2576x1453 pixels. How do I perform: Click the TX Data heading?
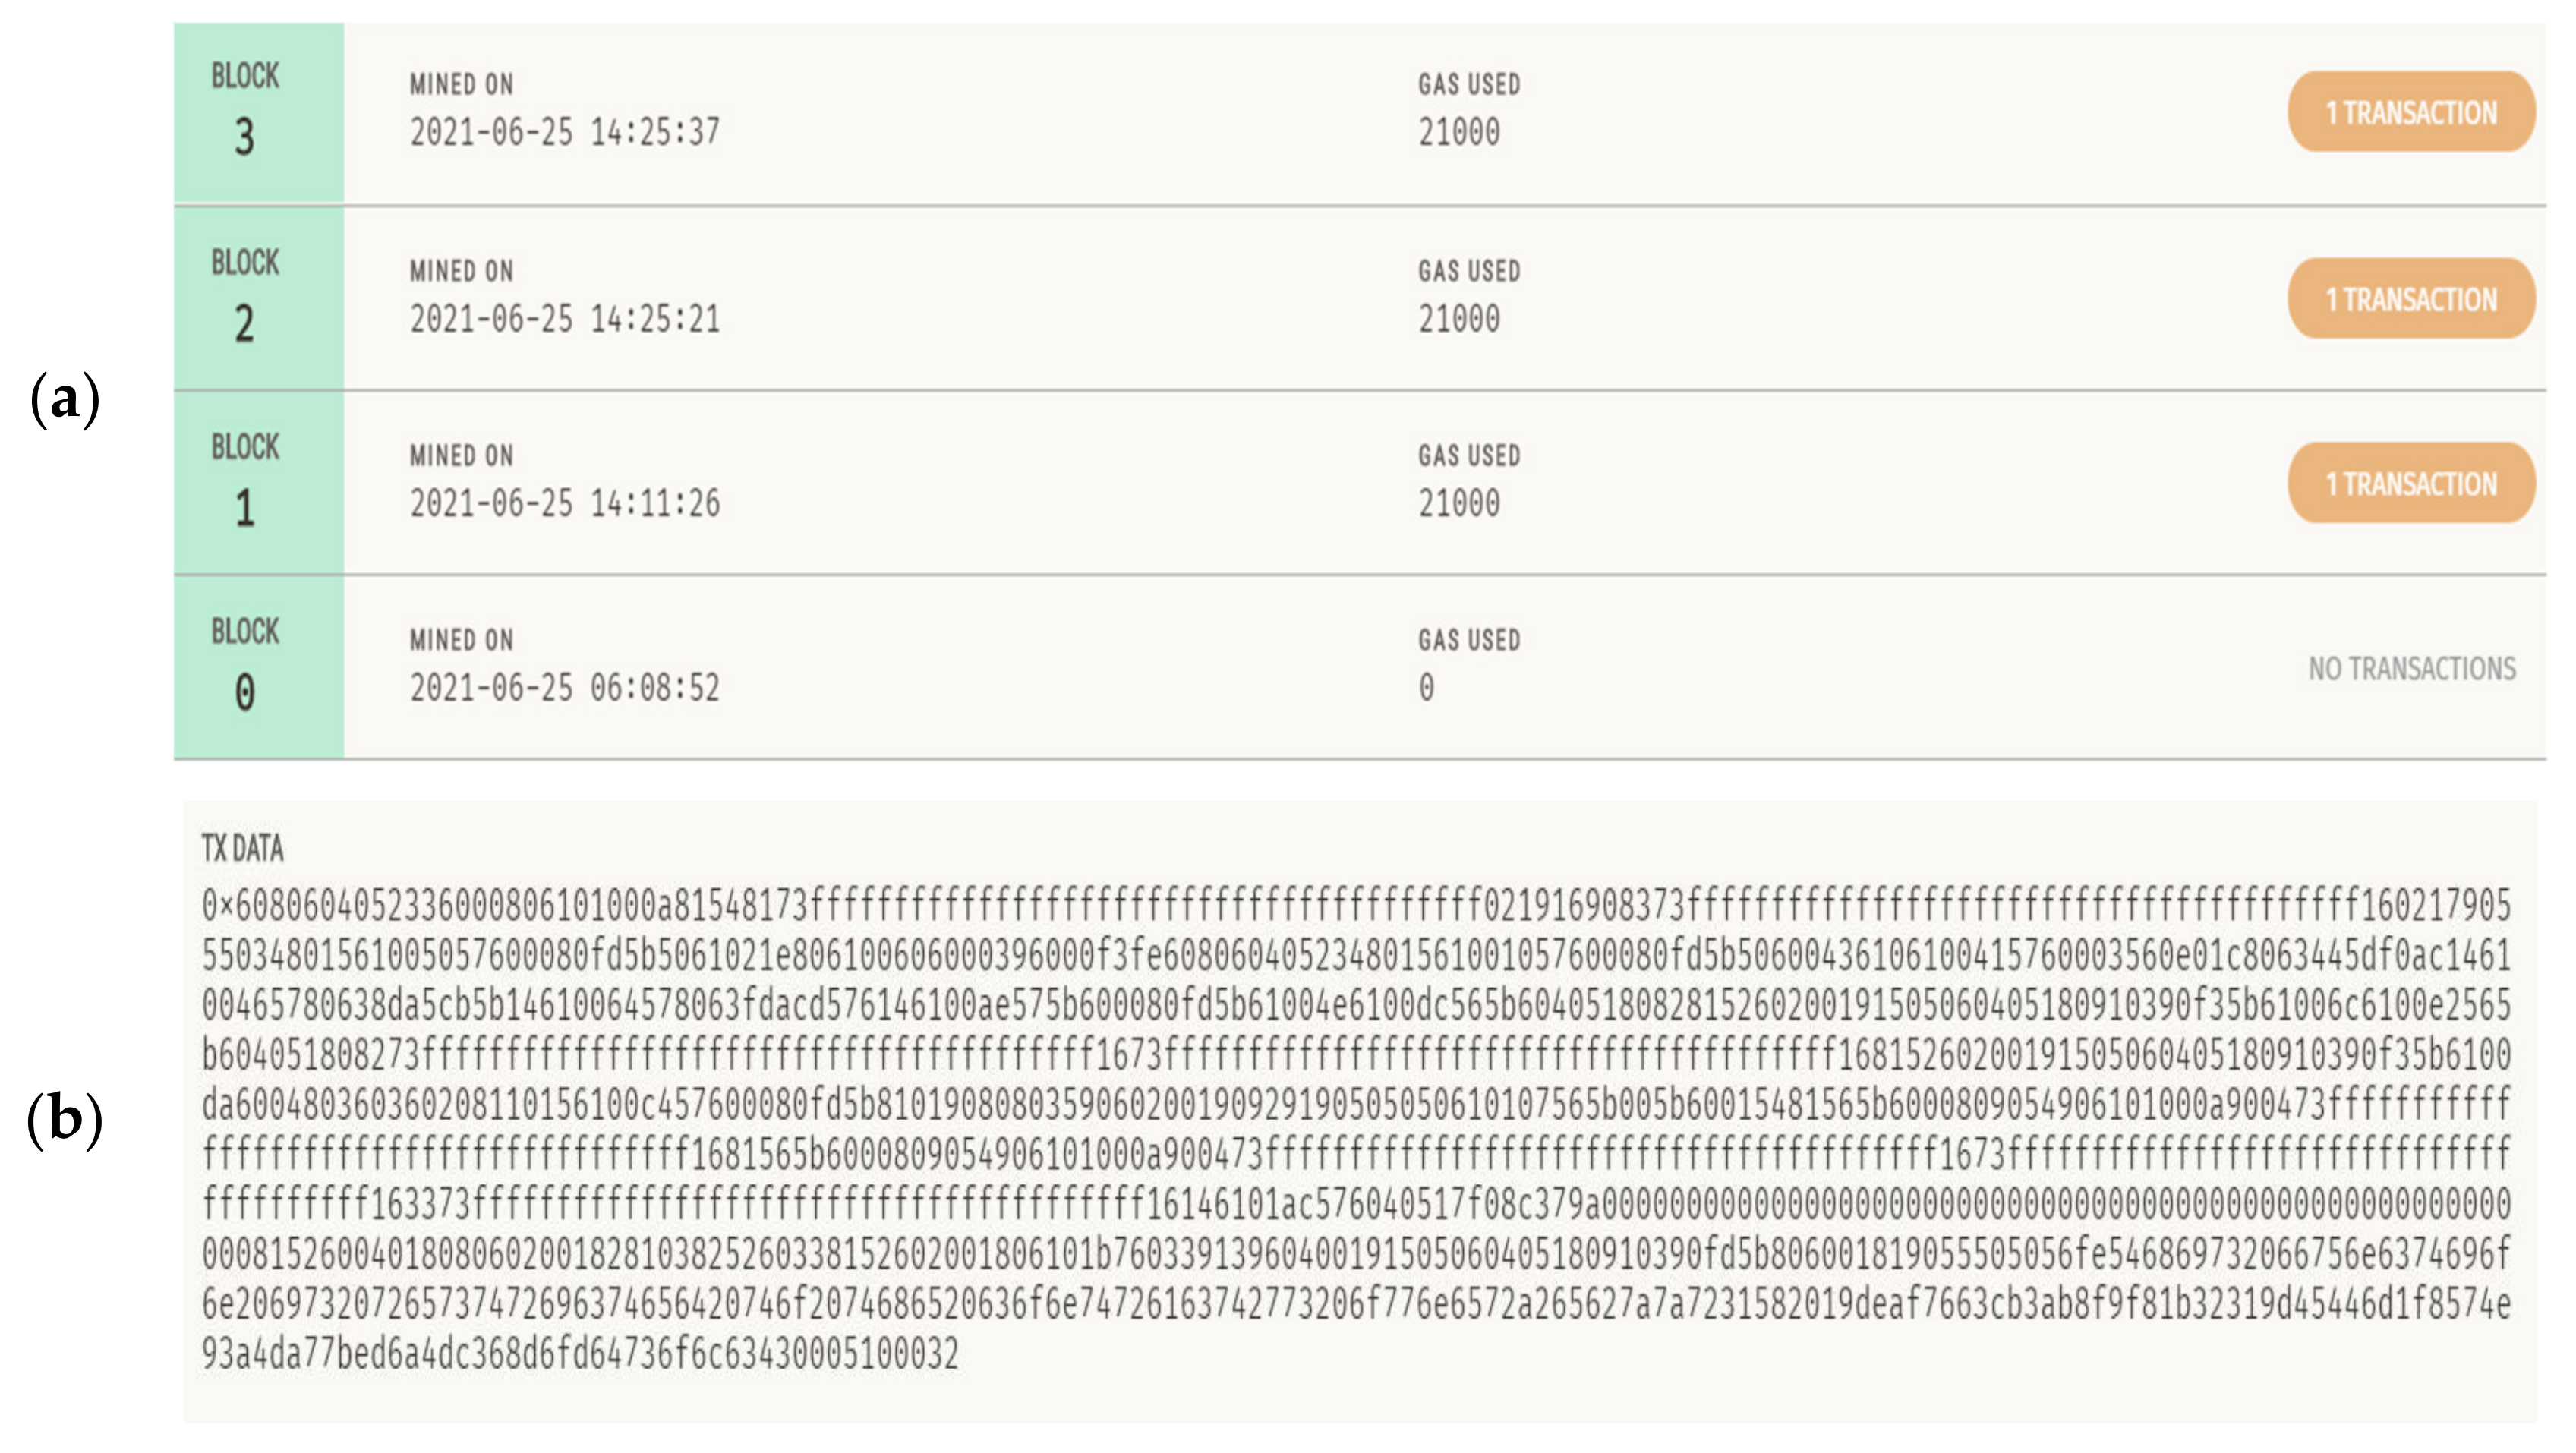click(242, 849)
